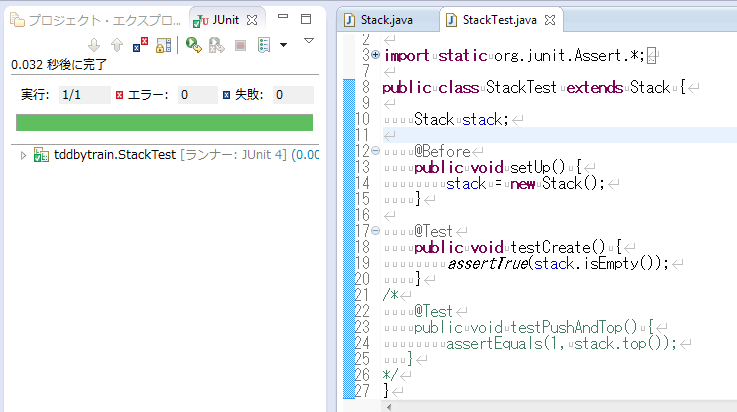This screenshot has width=737, height=412.
Task: Click the failures count field
Action: 293,95
